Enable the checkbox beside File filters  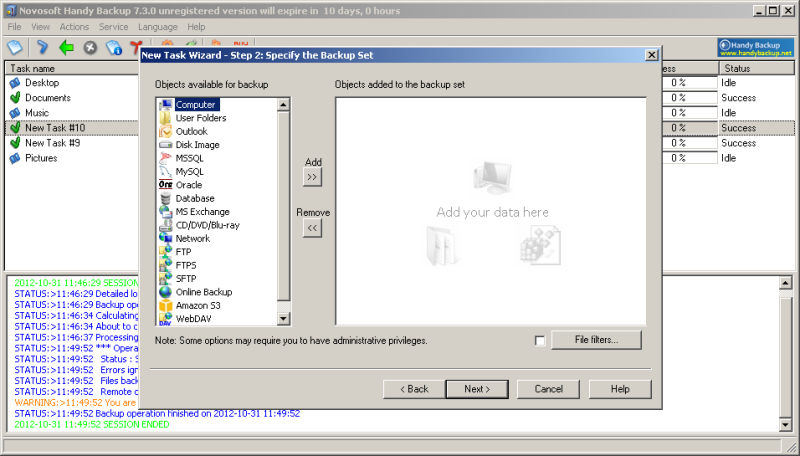[x=540, y=341]
